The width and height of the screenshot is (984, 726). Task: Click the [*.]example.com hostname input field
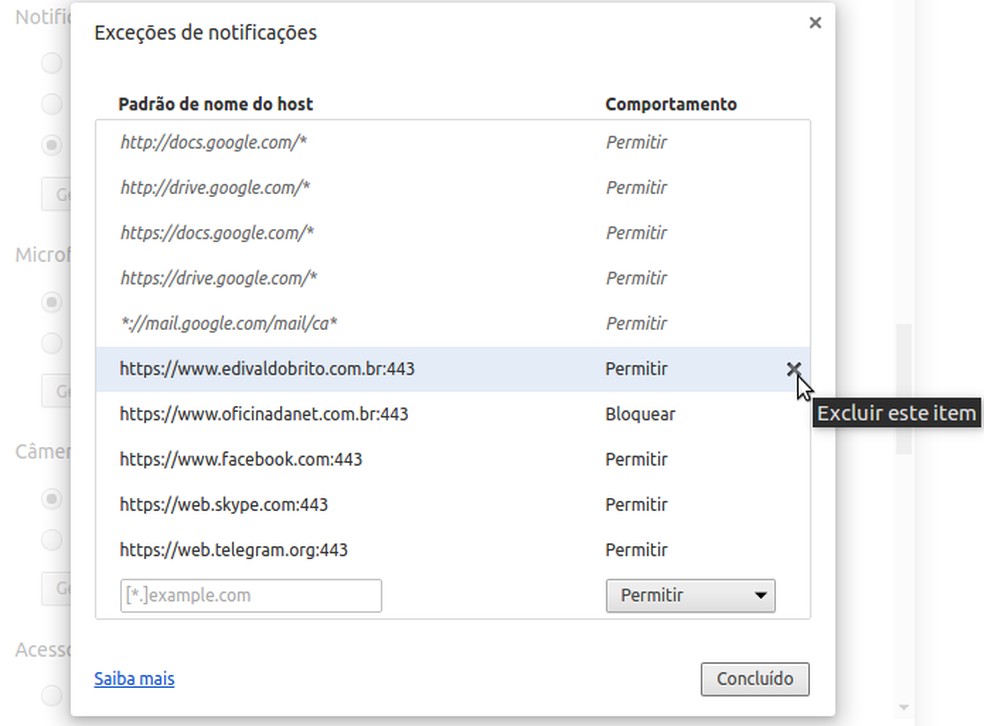[250, 595]
